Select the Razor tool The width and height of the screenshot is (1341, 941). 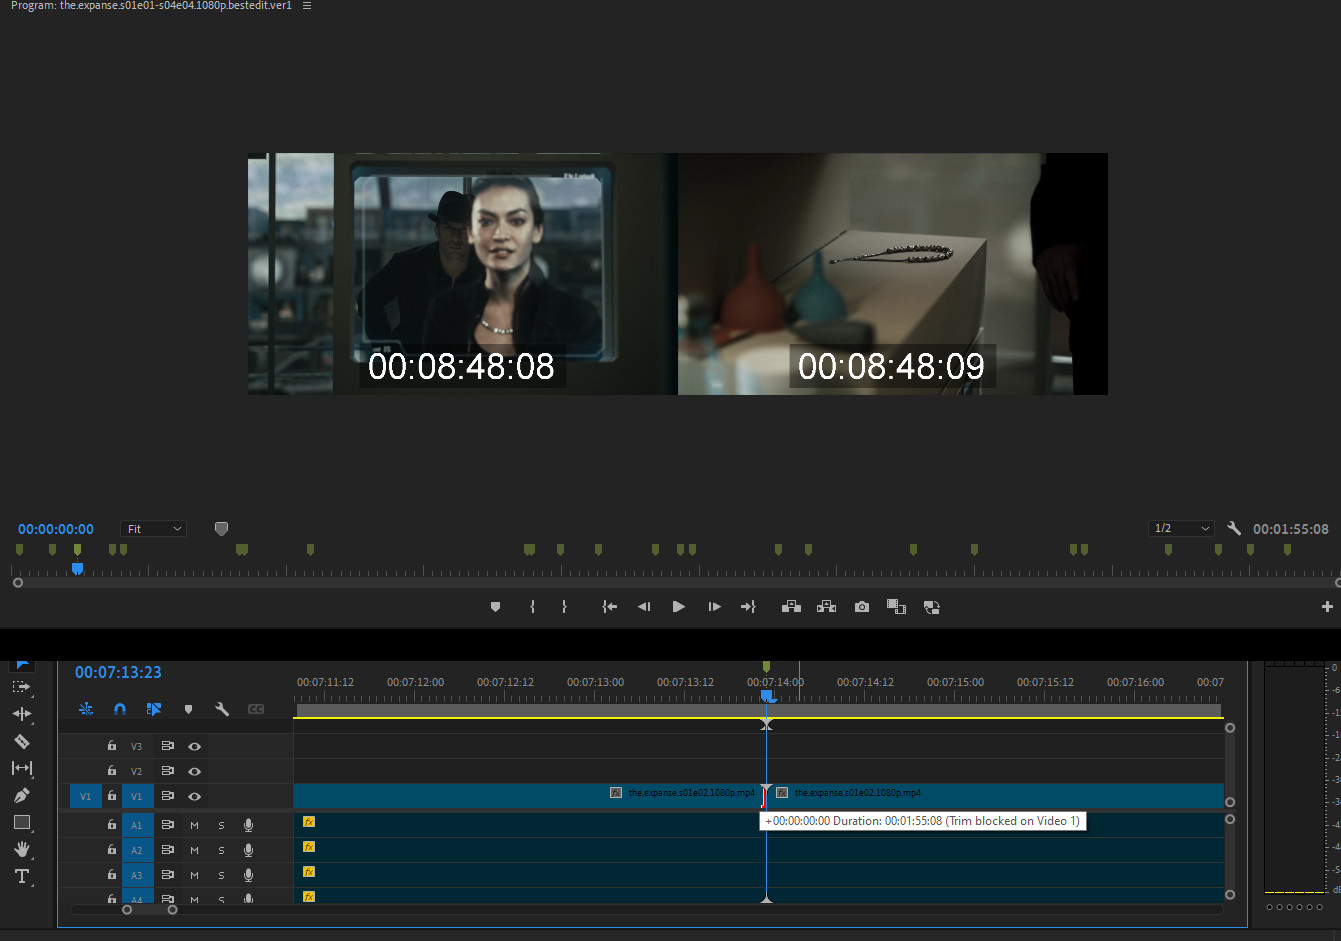point(21,742)
